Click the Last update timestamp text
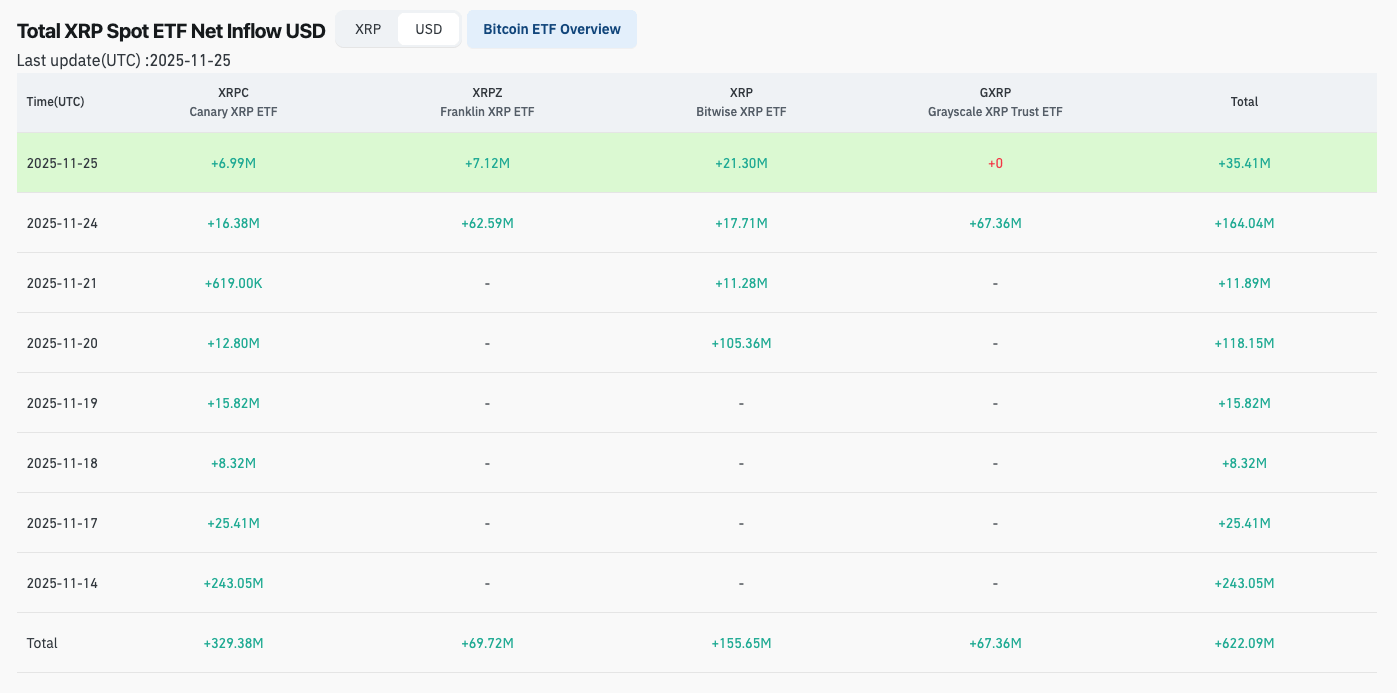Screen dimensions: 1397x693 tap(122, 60)
